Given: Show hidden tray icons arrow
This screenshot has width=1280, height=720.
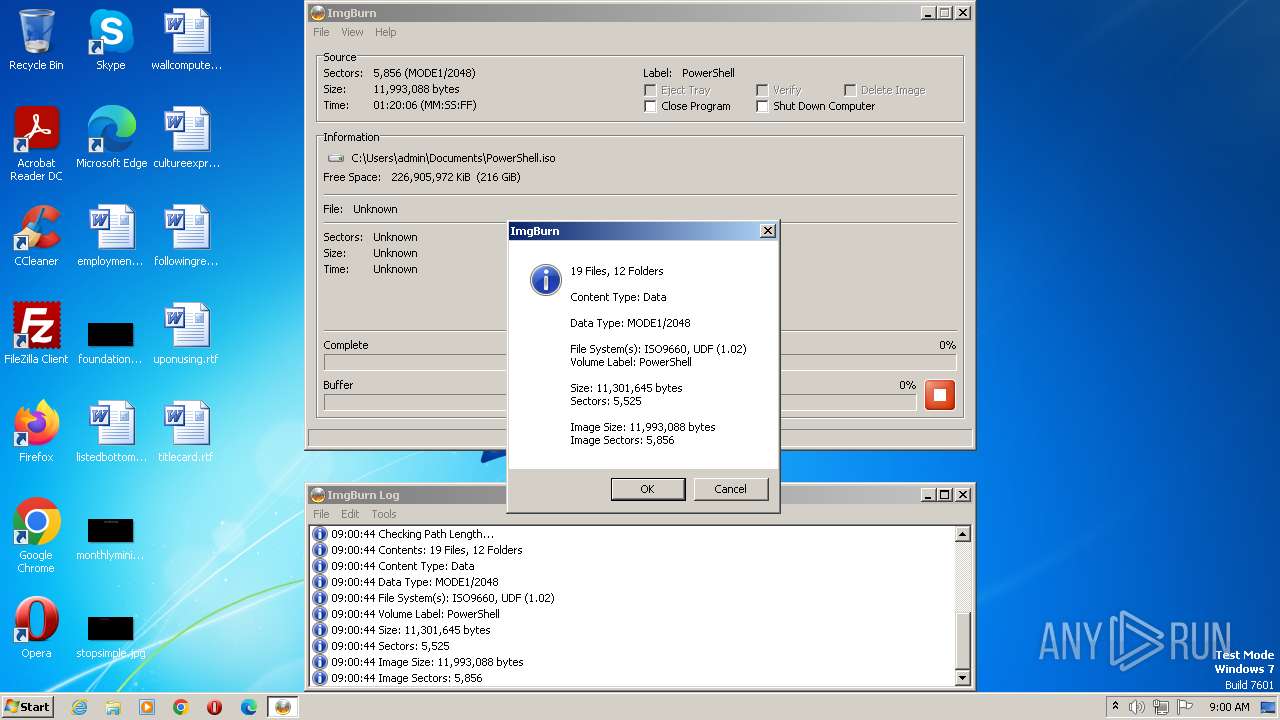Looking at the screenshot, I should pyautogui.click(x=1116, y=707).
